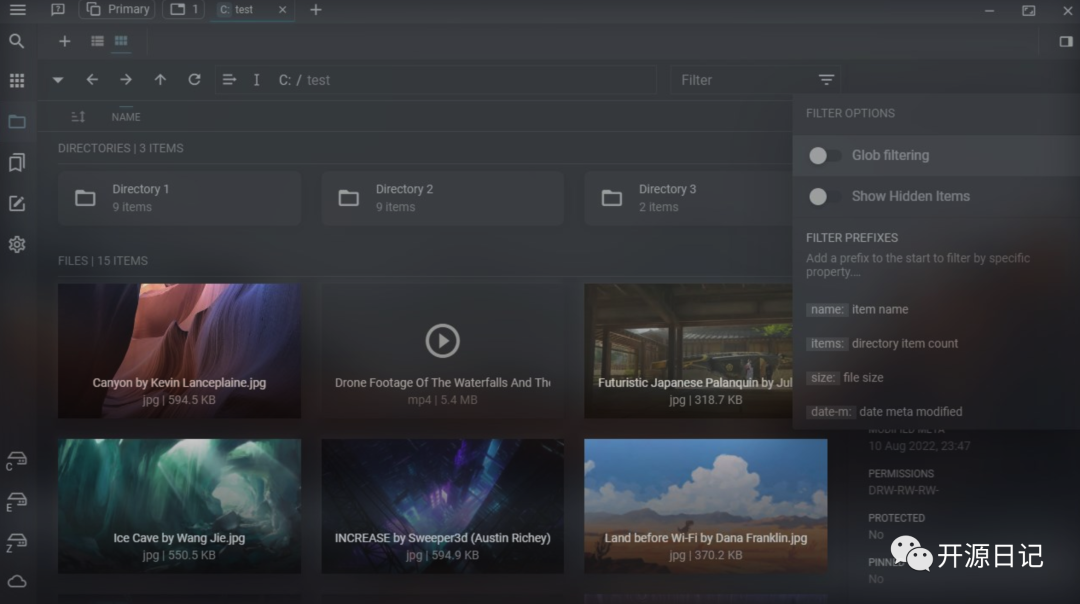Click the test path segment
Screen dimensions: 1080x604
(x=318, y=80)
